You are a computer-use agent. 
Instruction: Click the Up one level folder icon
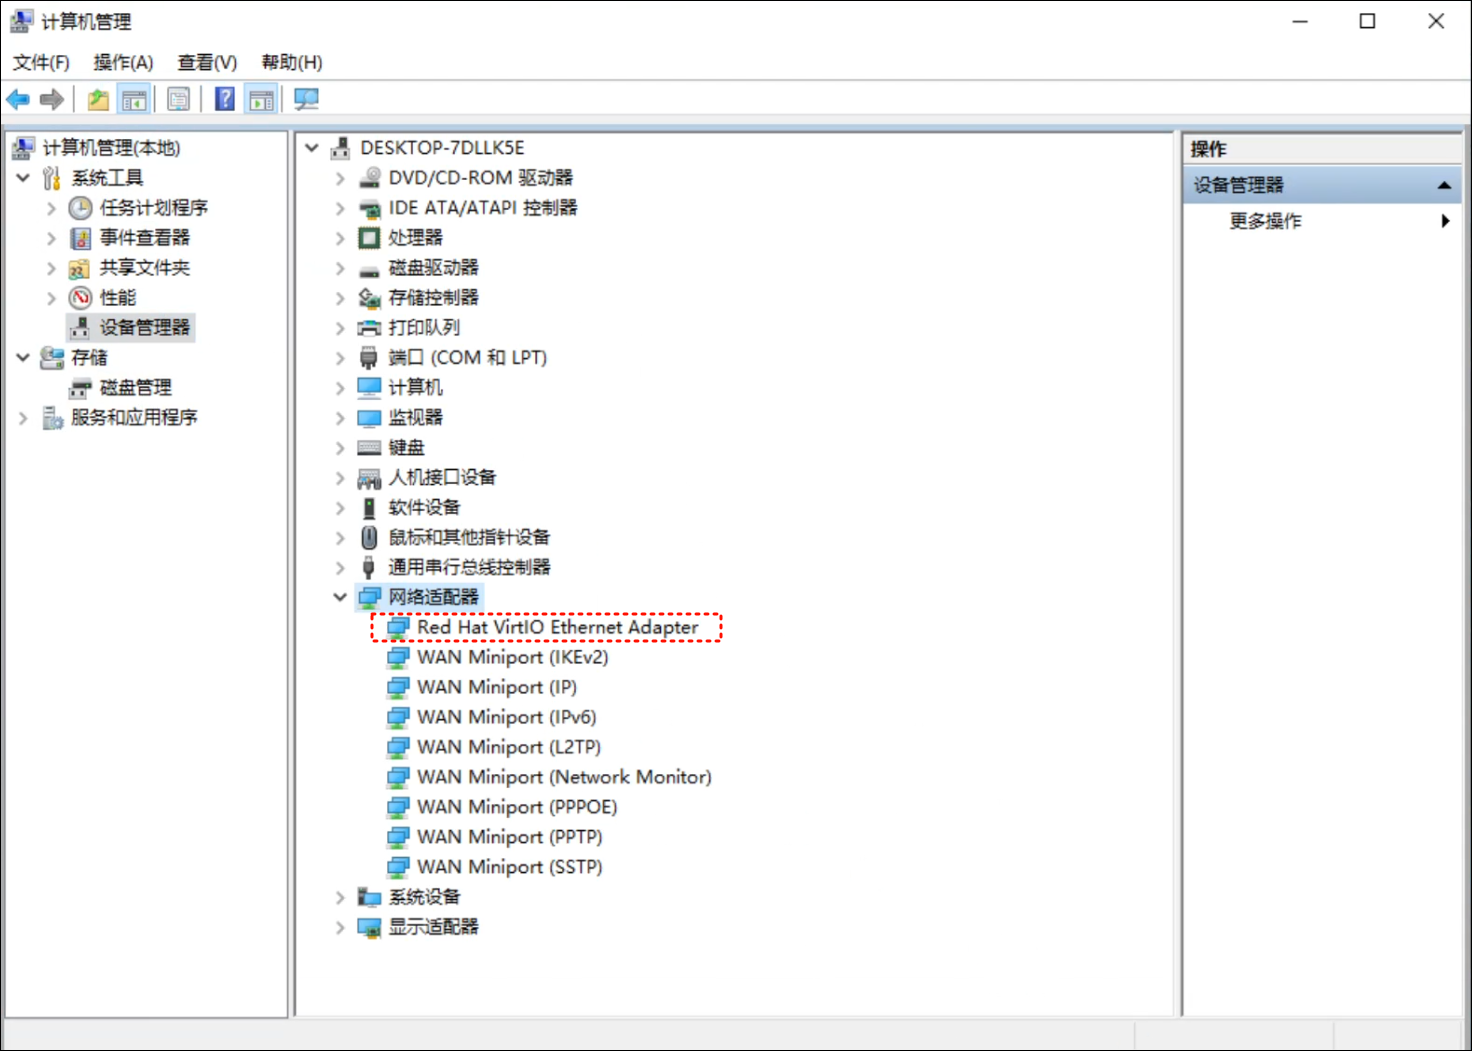pyautogui.click(x=98, y=99)
